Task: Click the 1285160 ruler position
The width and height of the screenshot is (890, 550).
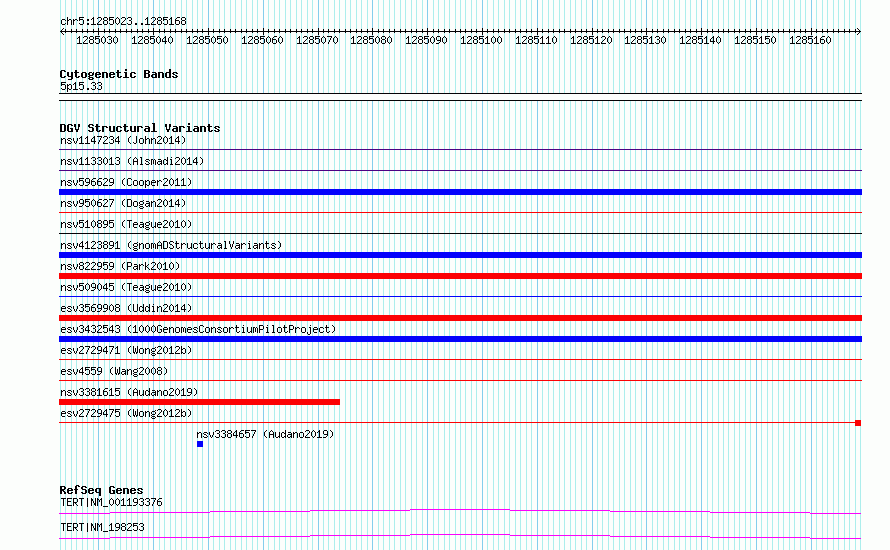Action: point(811,40)
